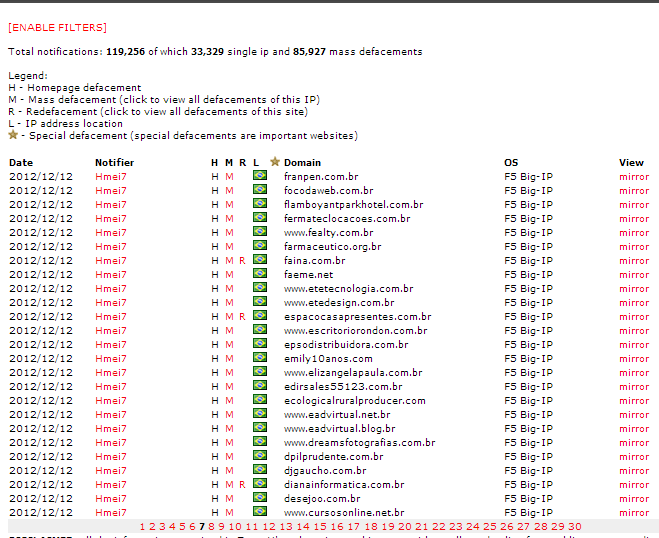Click the R link for espacocasapresentes.com.br
Image resolution: width=659 pixels, height=538 pixels.
coord(242,317)
